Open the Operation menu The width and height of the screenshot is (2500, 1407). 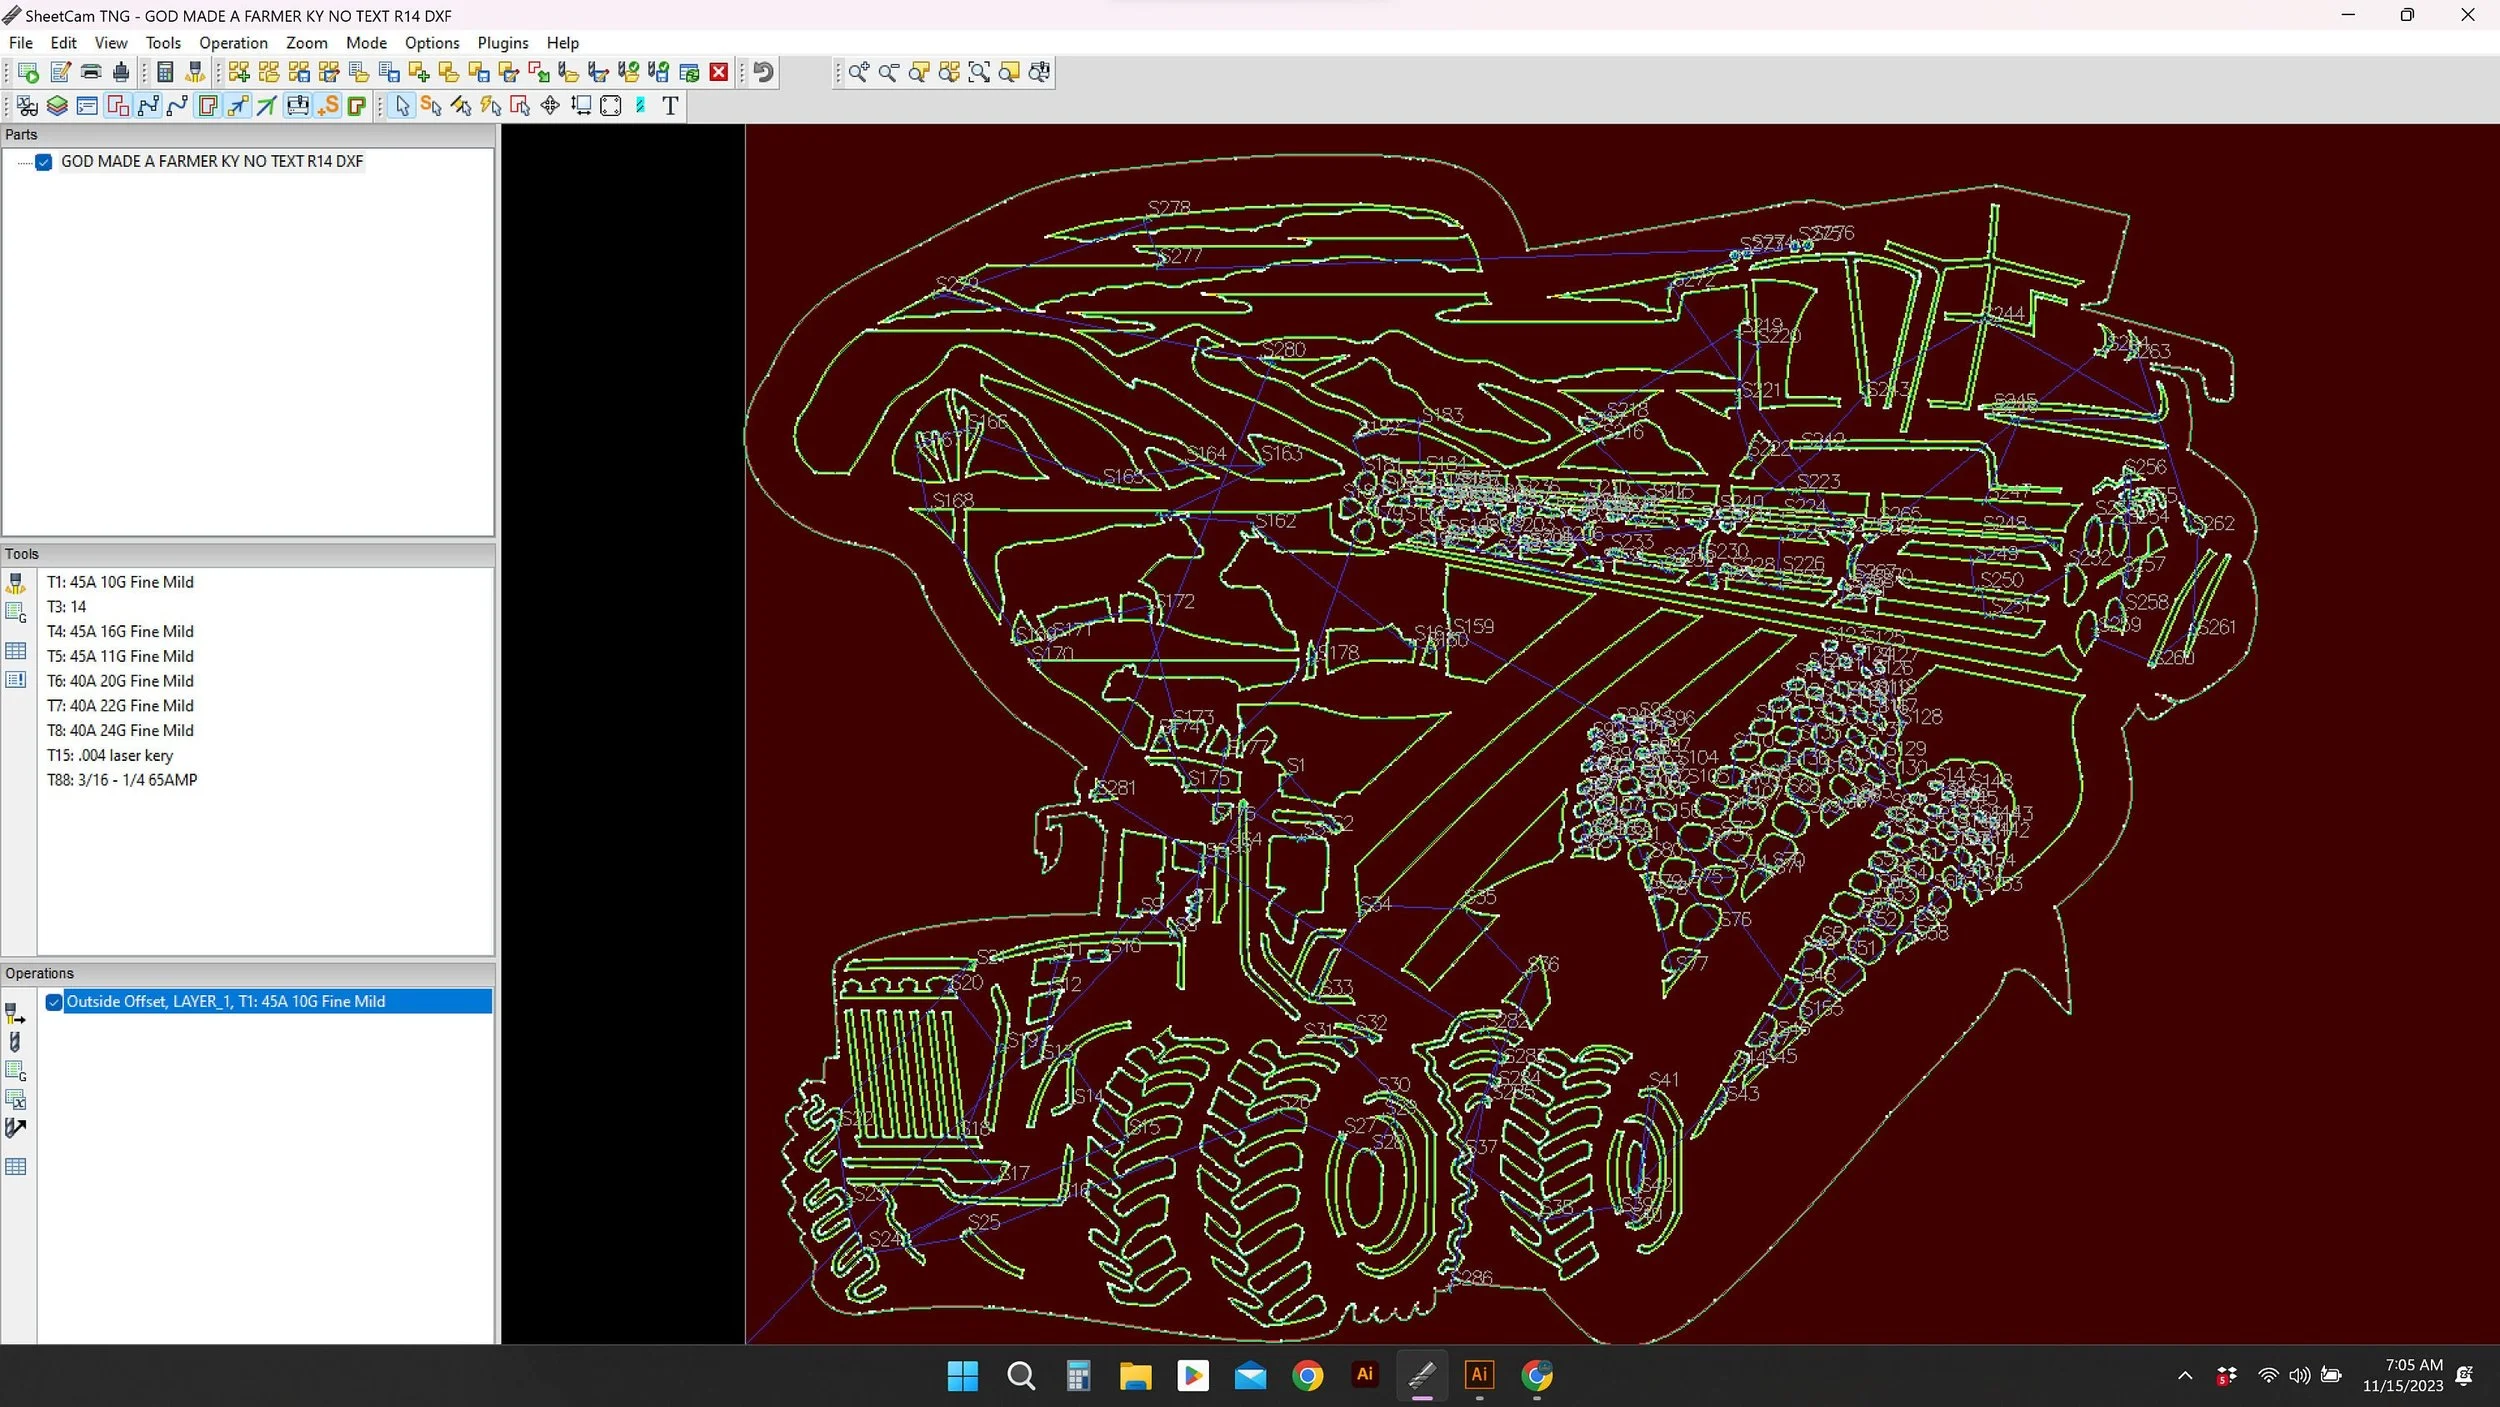(233, 43)
